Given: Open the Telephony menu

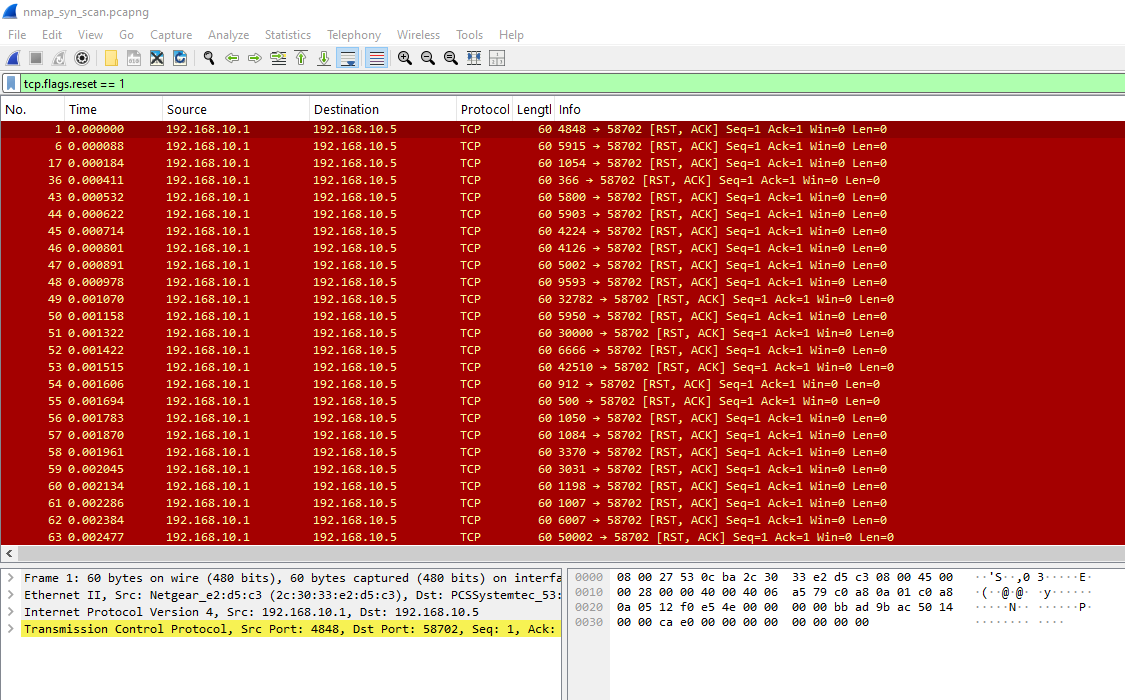Looking at the screenshot, I should [x=353, y=34].
